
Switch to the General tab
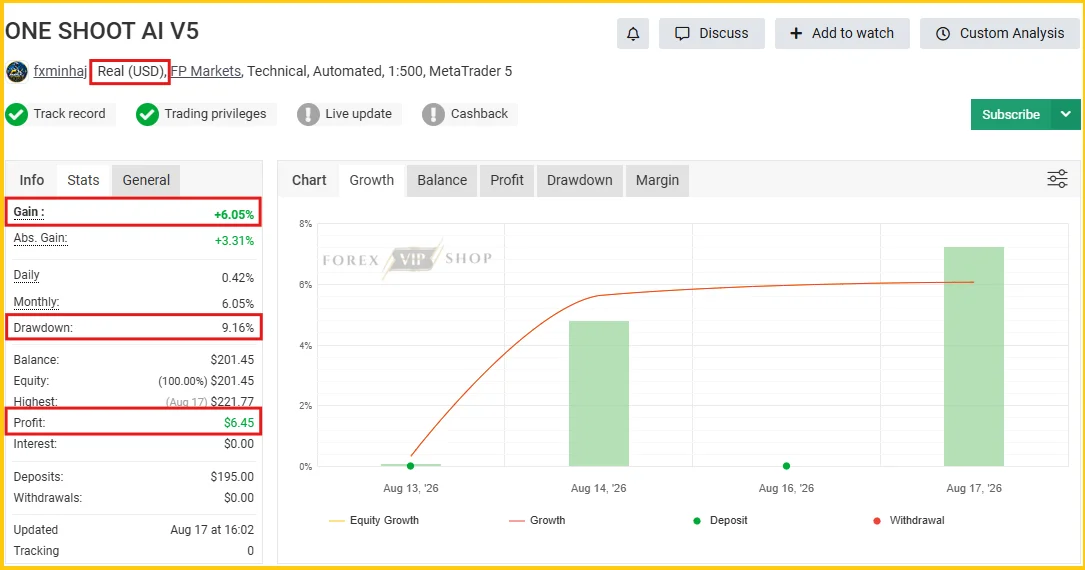pos(146,180)
